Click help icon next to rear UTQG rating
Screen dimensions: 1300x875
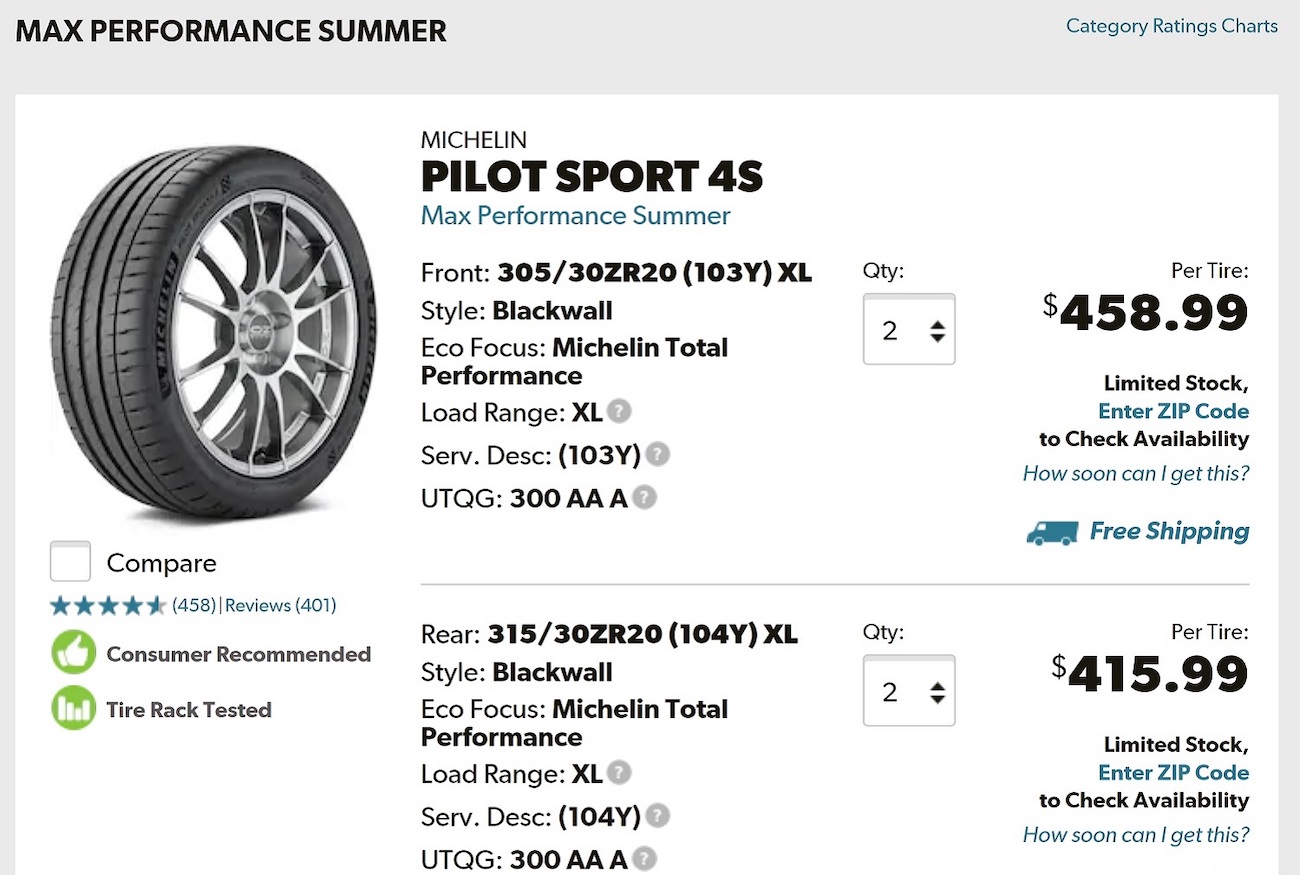coord(645,858)
